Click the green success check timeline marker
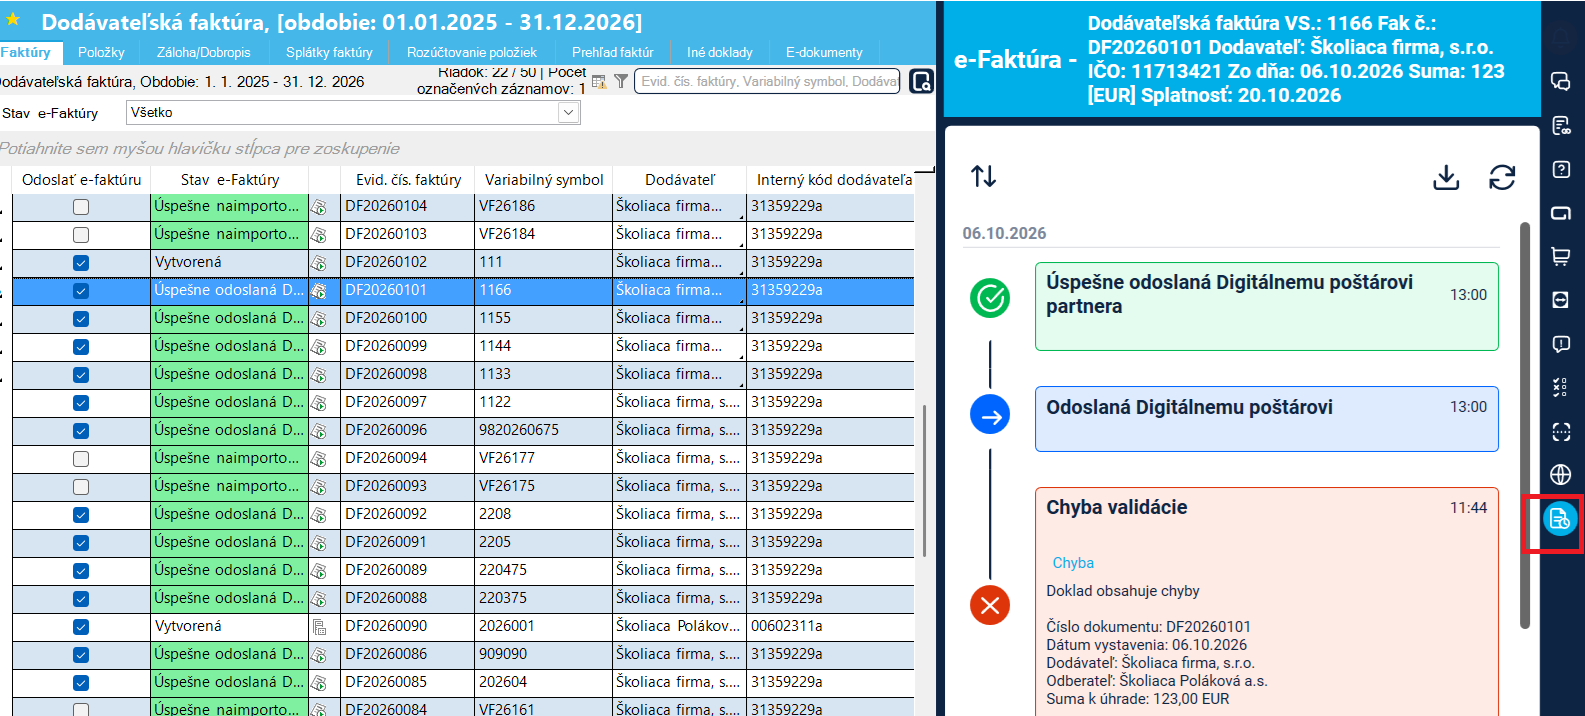The image size is (1585, 716). 990,298
